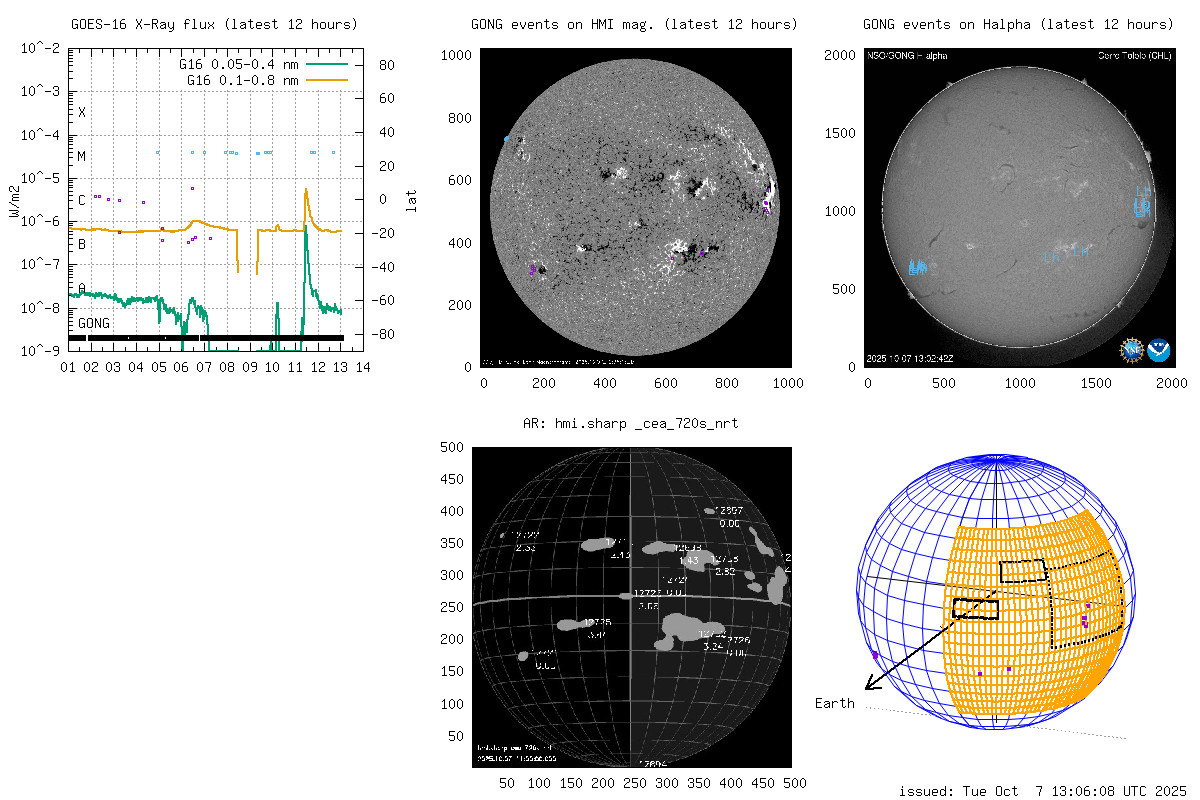1200x800 pixels.
Task: Select the GOES-16 X-Ray flux plot title
Action: (x=214, y=24)
